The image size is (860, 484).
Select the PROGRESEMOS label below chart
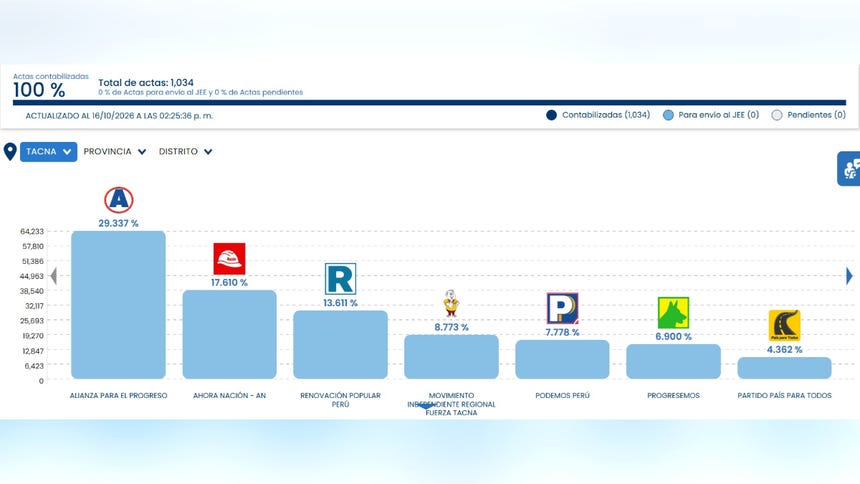673,395
